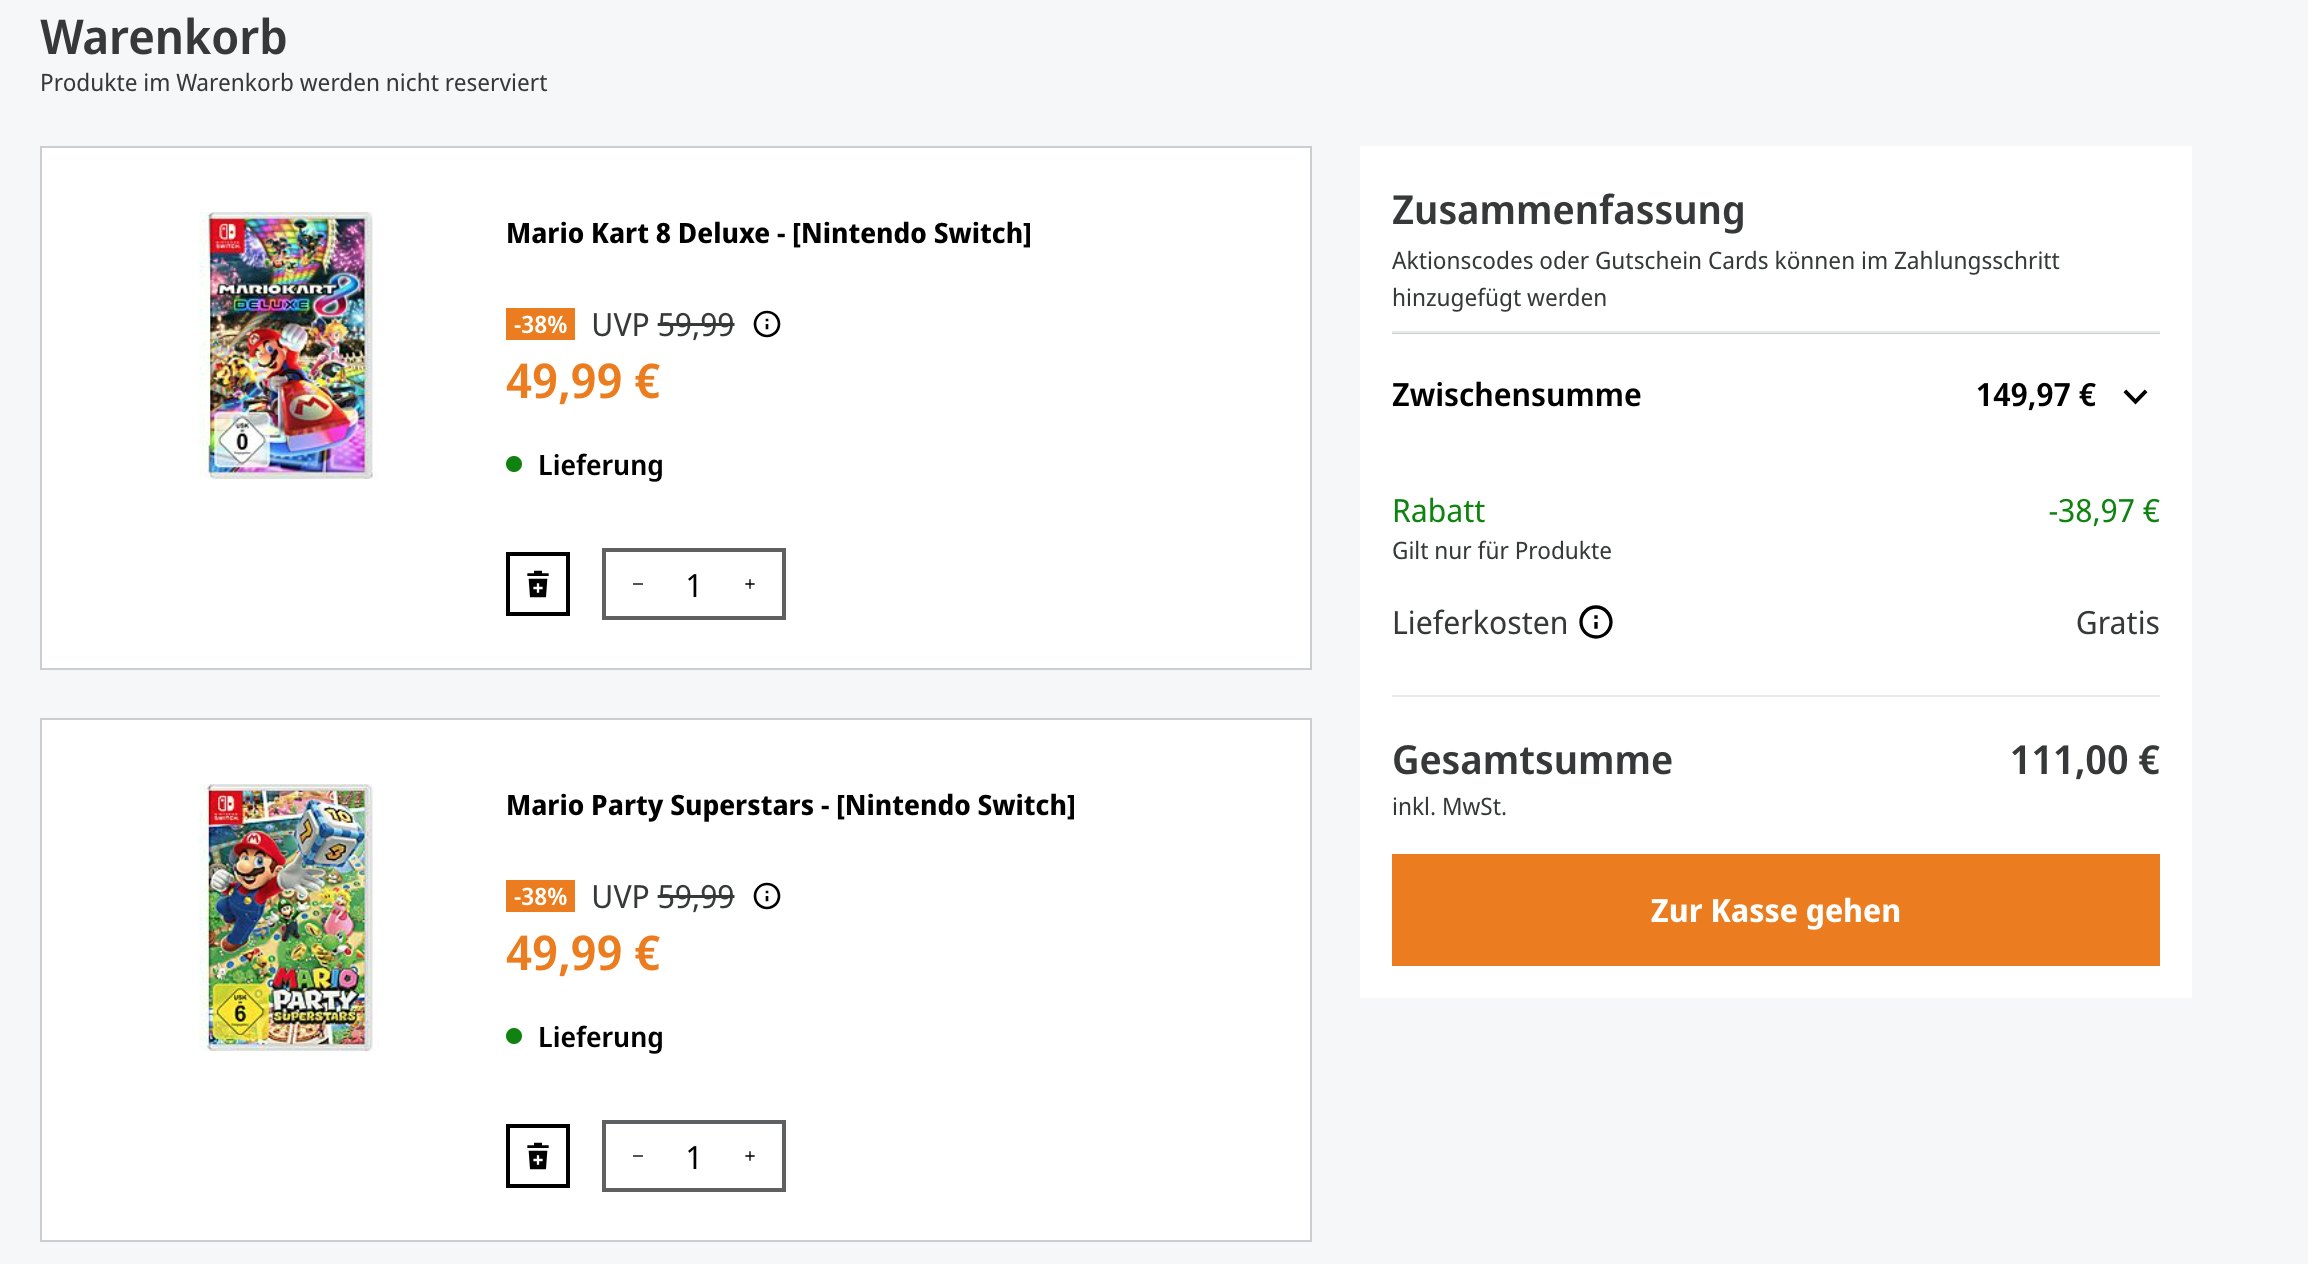
Task: Click the Mario Kart 8 Deluxe cover image
Action: [x=290, y=344]
